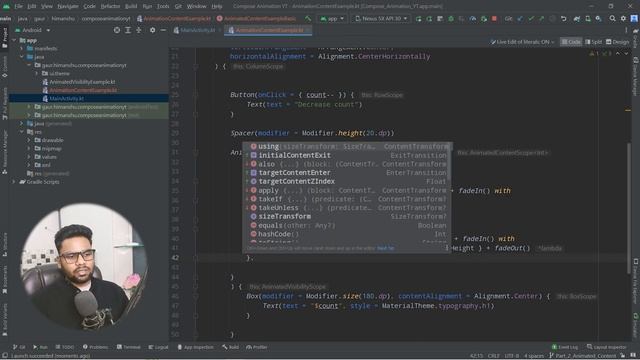Click Select Opened File target icon

117,30
